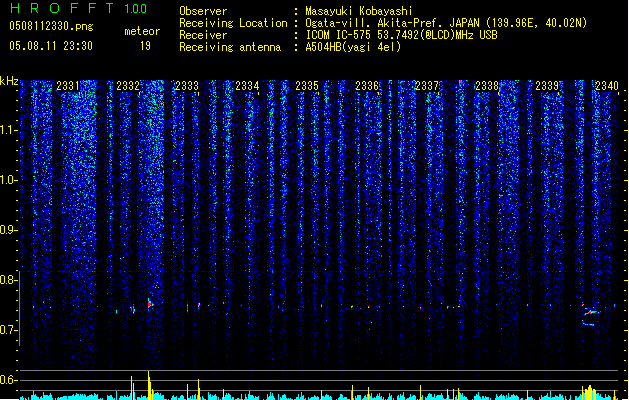Click the 1.0 frequency axis label
Screen dimensions: 629x400
(9, 180)
